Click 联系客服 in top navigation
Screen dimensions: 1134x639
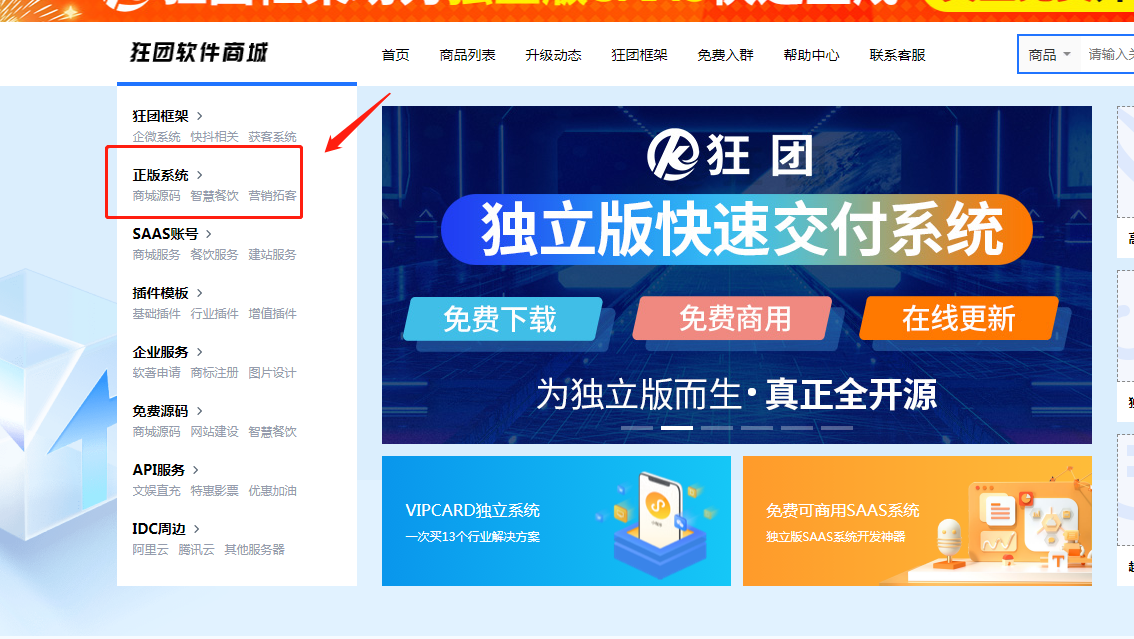click(x=898, y=55)
